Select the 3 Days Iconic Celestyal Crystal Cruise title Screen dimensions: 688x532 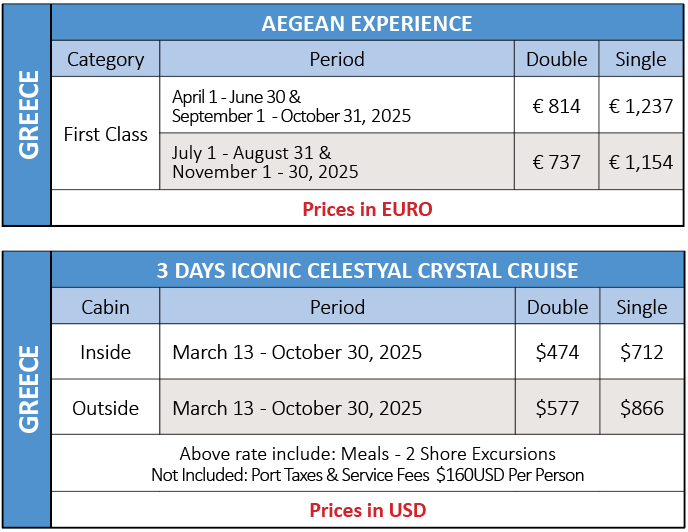[367, 270]
